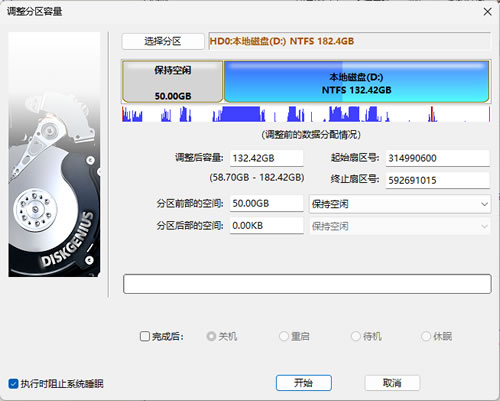500x401 pixels.
Task: Select the 重启 radio option
Action: click(x=283, y=336)
